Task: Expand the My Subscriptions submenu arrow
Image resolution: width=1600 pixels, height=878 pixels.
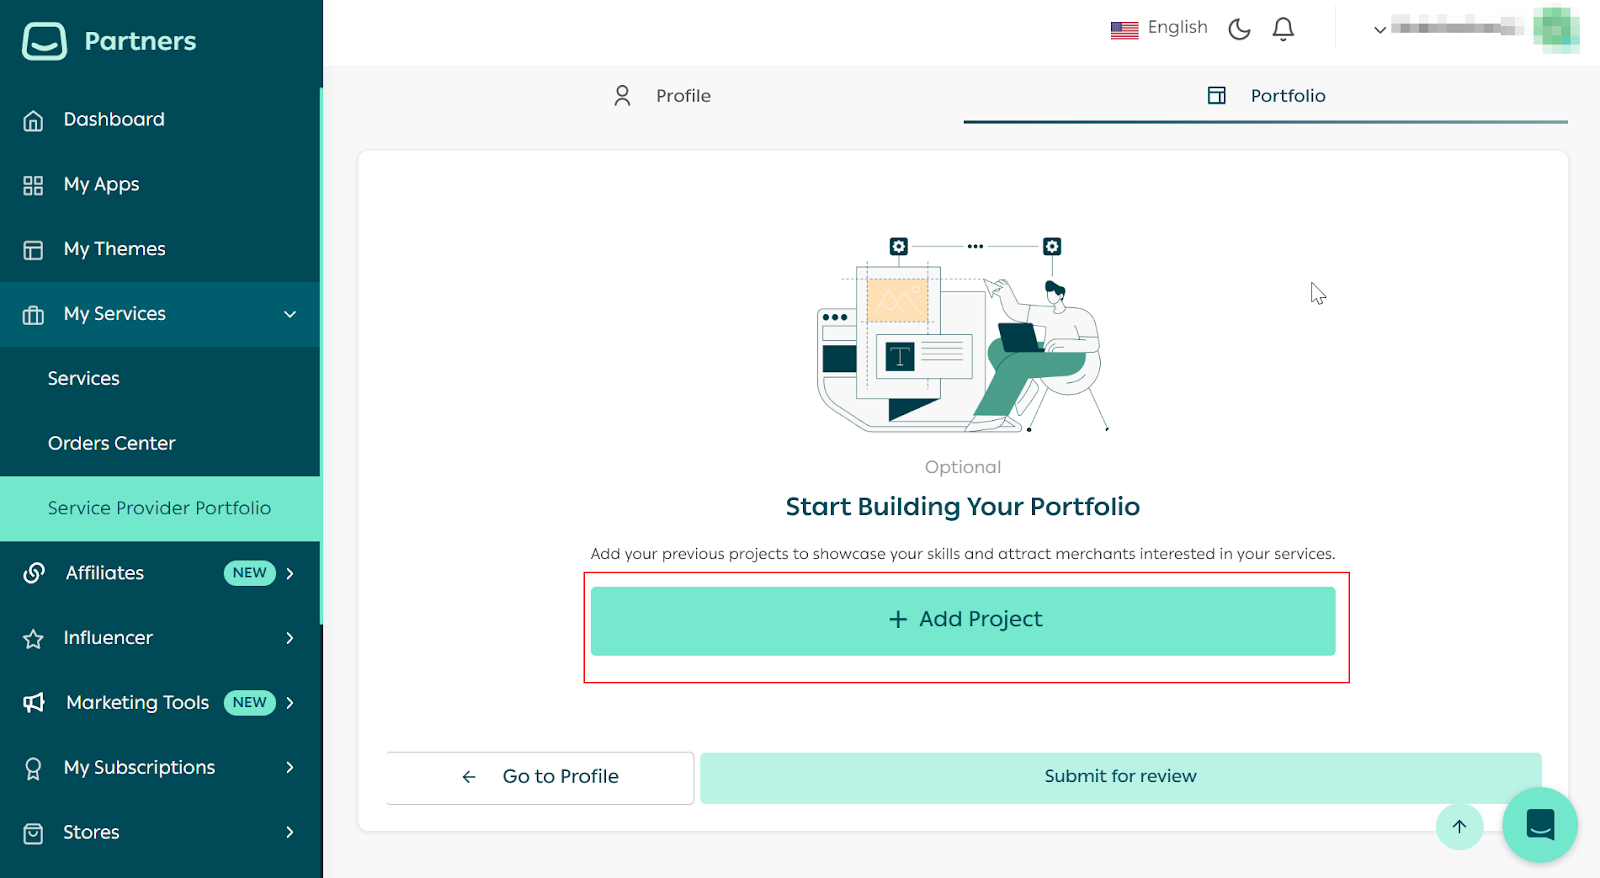Action: pos(290,767)
